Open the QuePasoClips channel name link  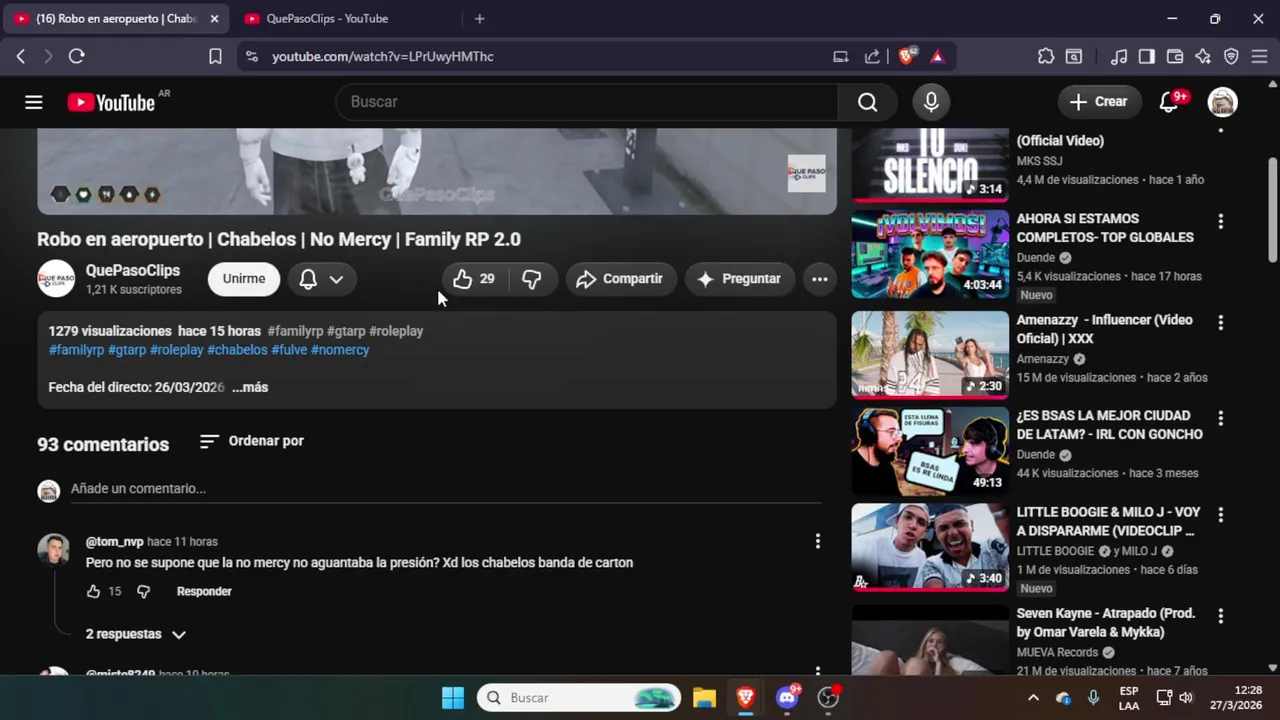(133, 271)
